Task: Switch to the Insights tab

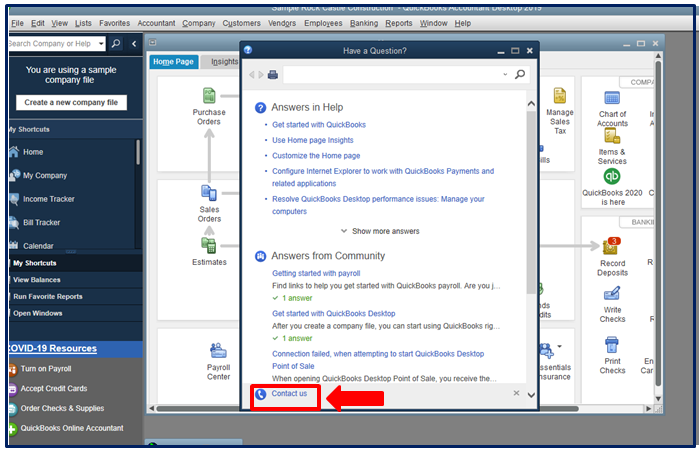Action: [222, 62]
